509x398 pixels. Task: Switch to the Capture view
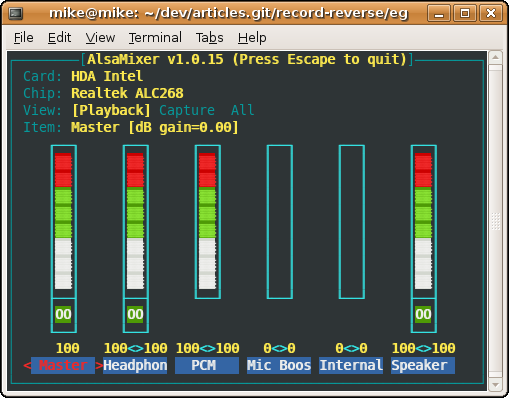coord(187,110)
